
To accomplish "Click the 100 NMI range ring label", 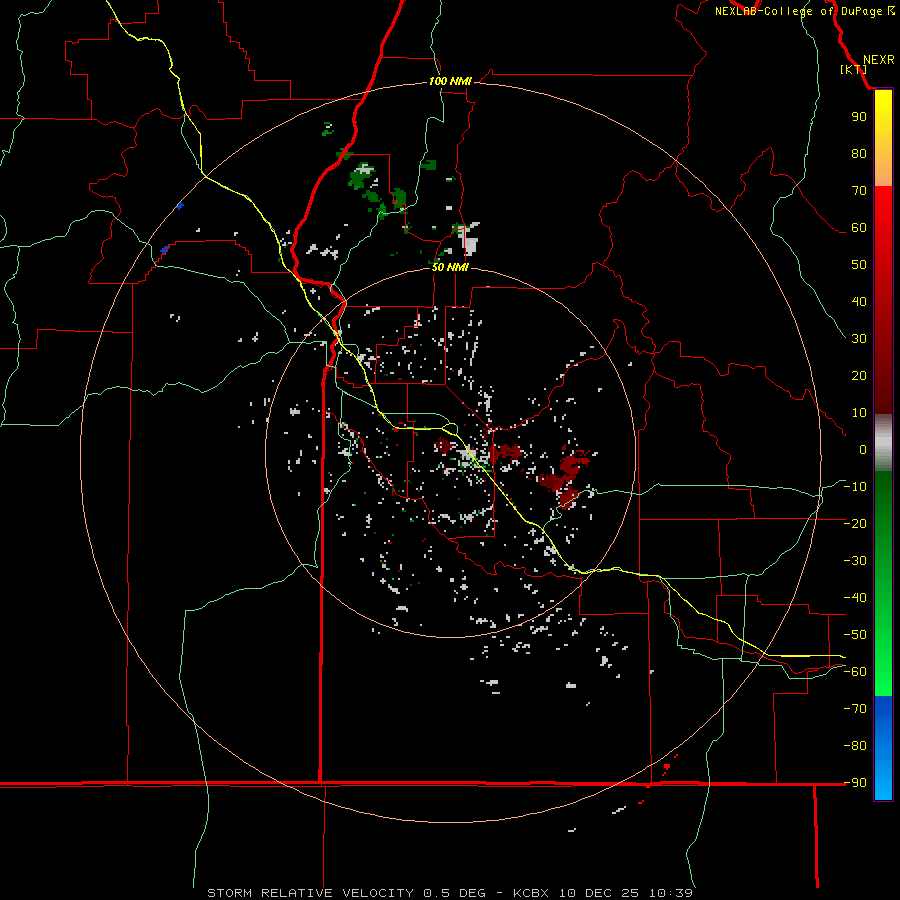I will click(x=450, y=82).
